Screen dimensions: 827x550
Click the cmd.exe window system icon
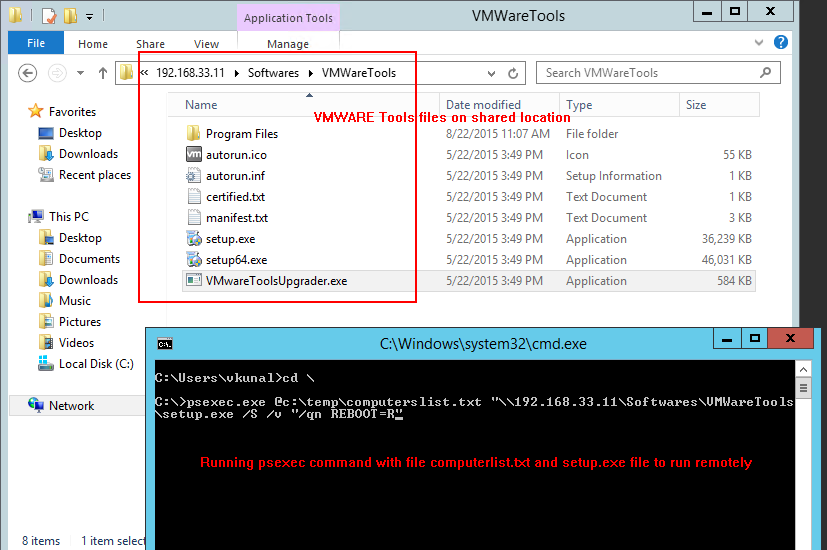coord(165,344)
